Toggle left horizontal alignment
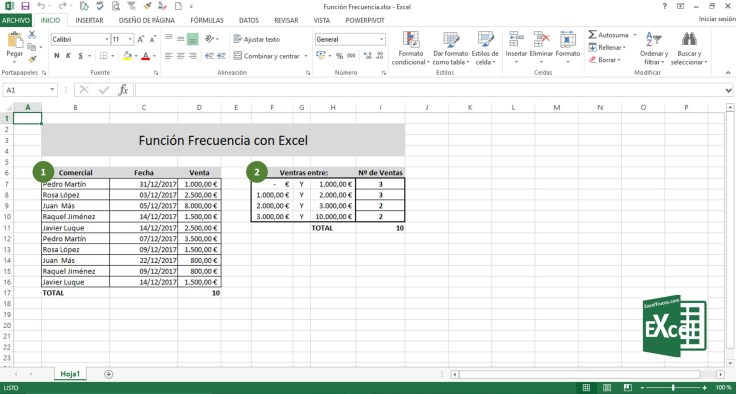 pos(169,56)
